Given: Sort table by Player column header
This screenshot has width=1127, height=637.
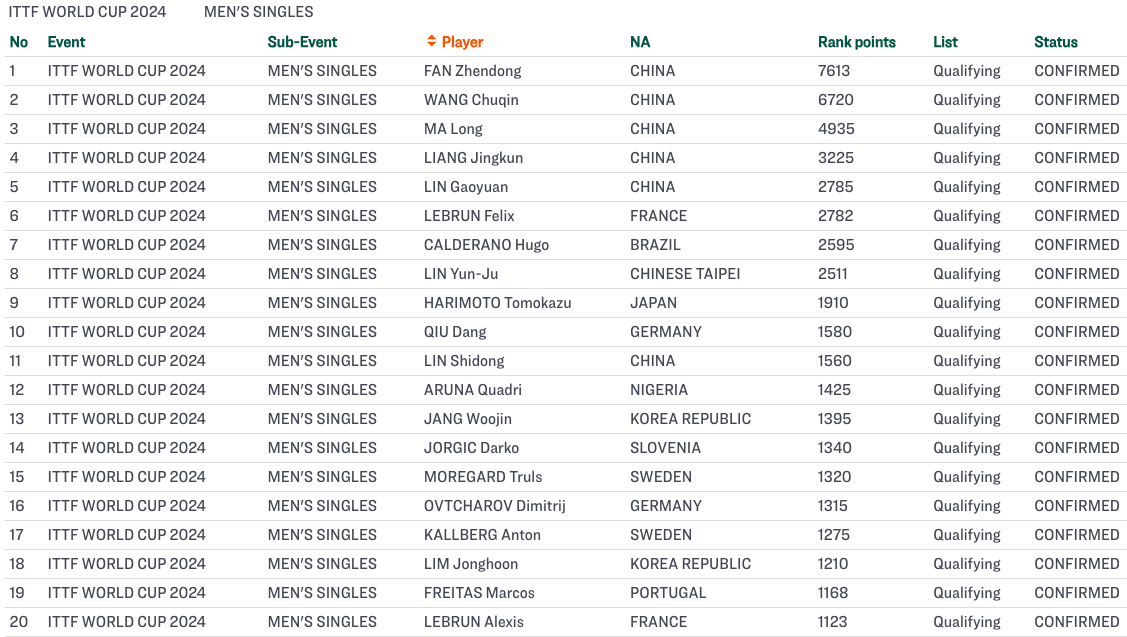Looking at the screenshot, I should [x=462, y=42].
